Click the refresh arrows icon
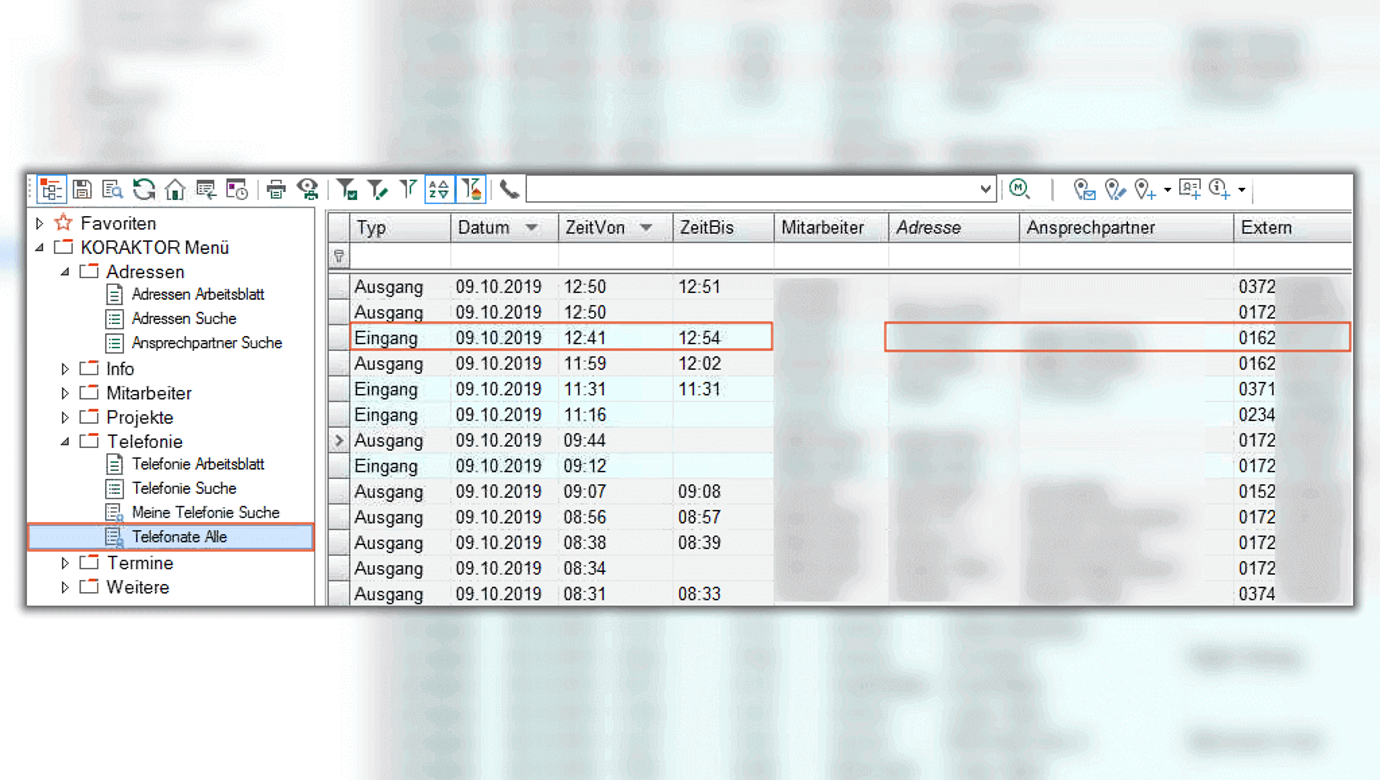 tap(144, 189)
